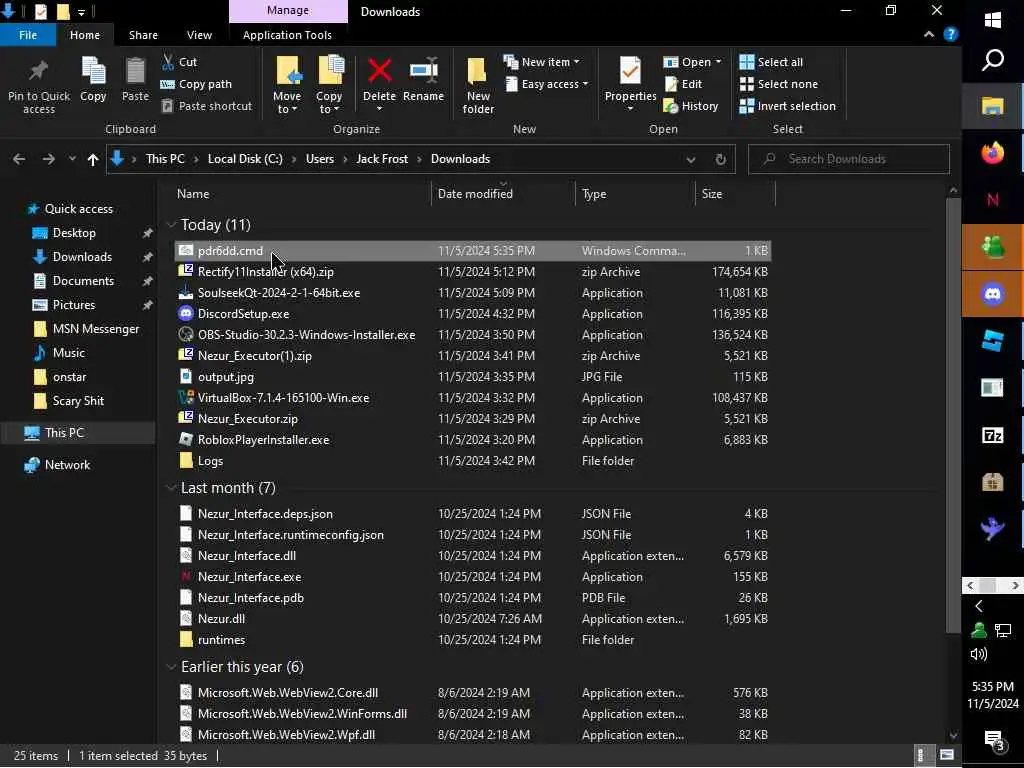Click the volume speaker tray icon
1024x768 pixels.
[x=978, y=654]
